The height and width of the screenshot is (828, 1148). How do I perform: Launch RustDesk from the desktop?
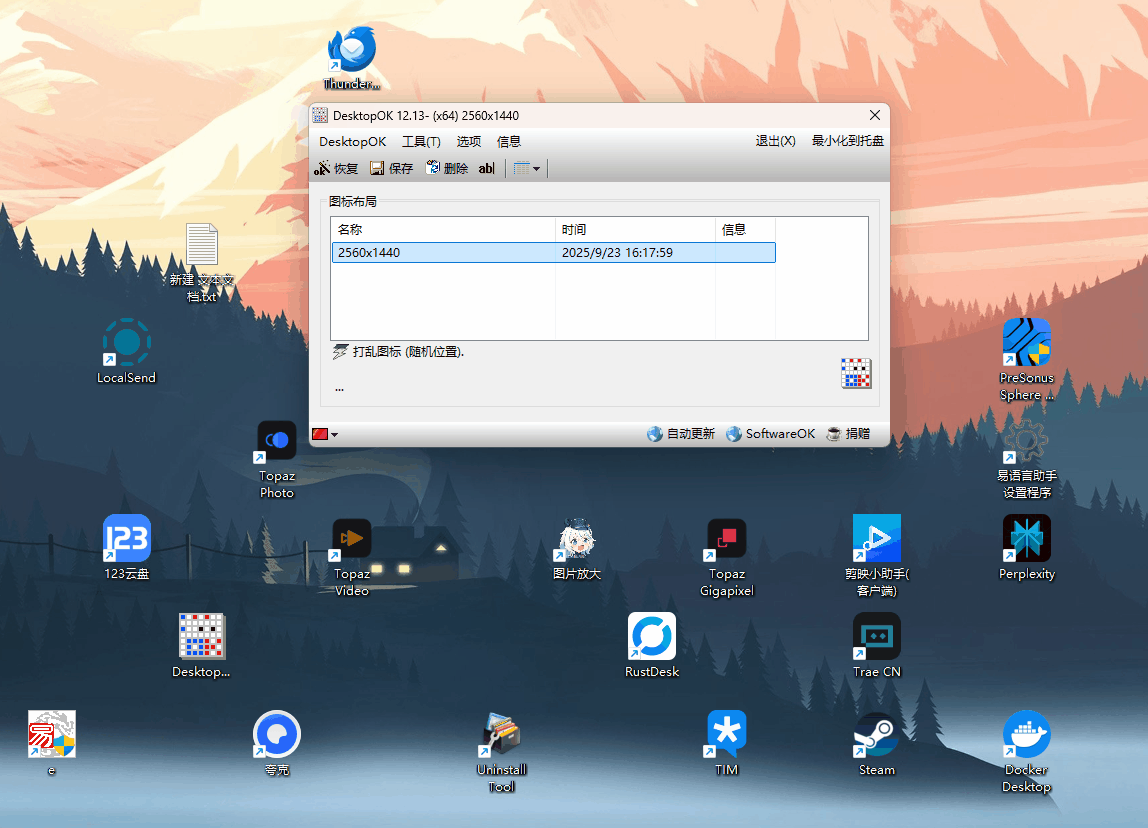pos(651,636)
